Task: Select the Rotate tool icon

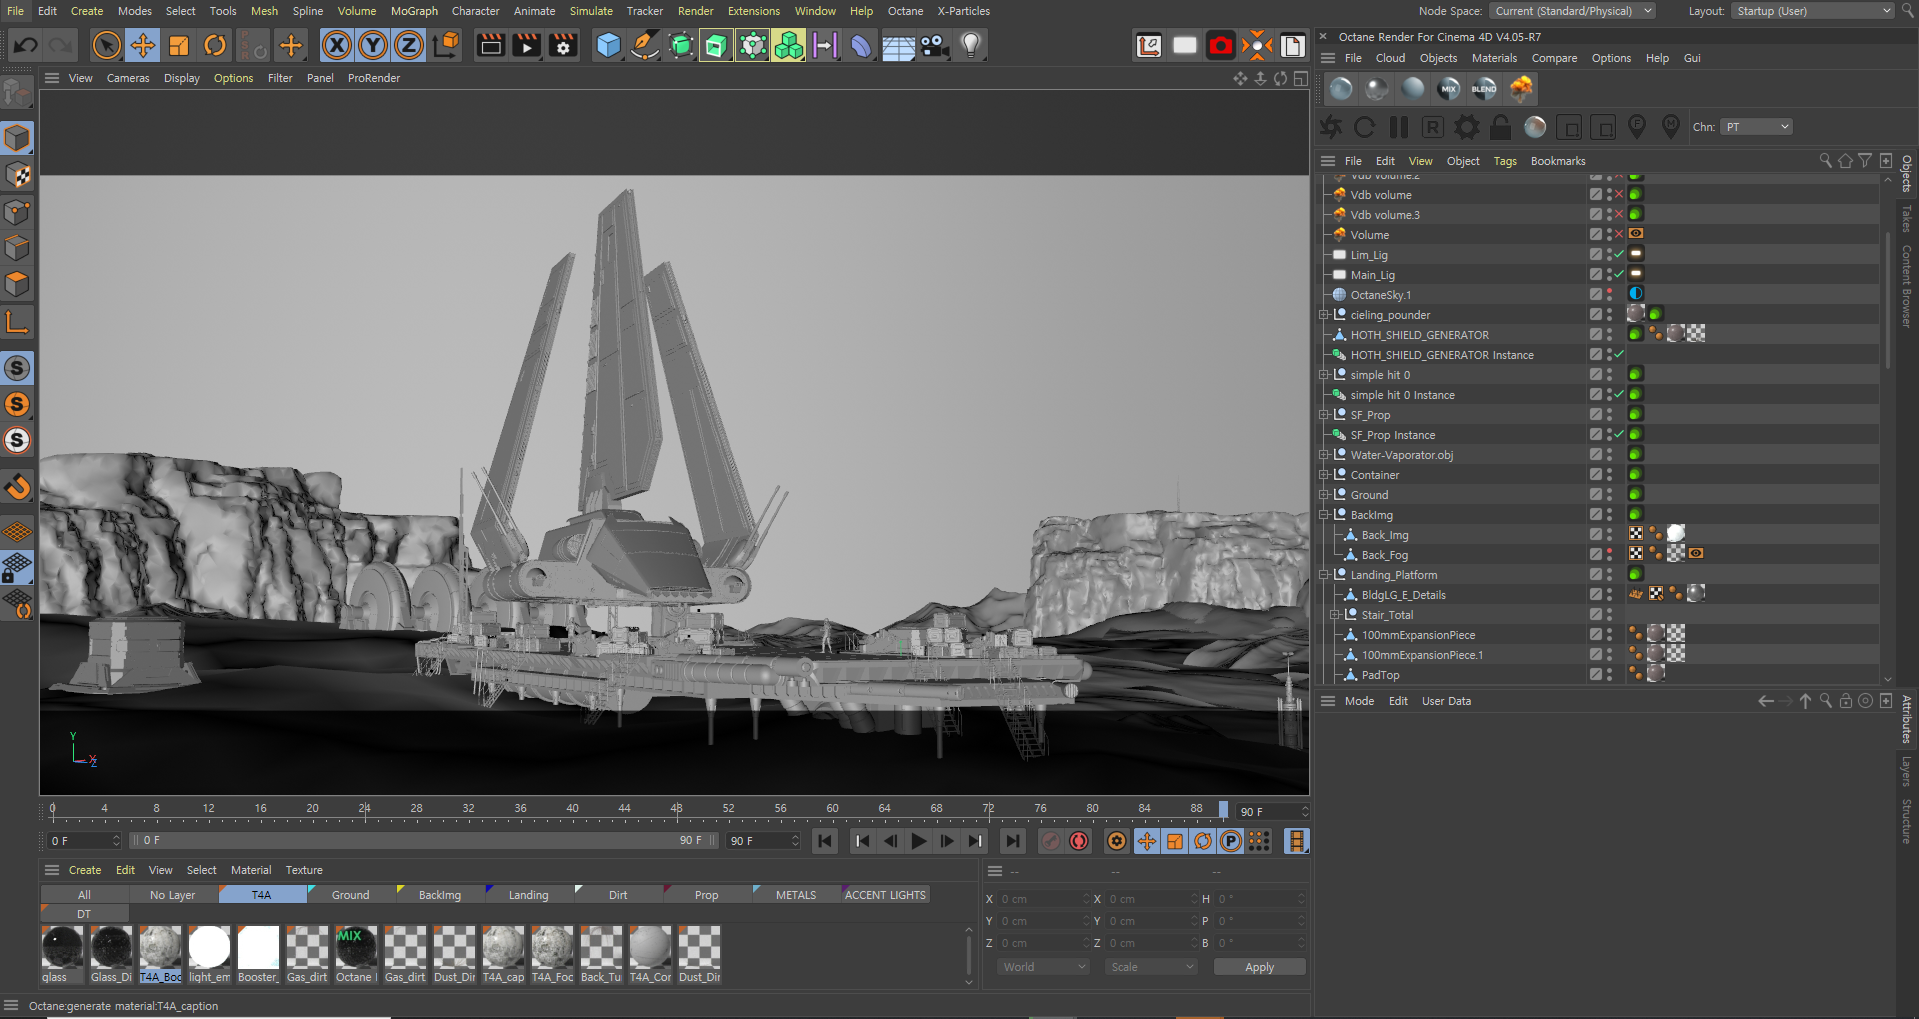Action: point(215,46)
